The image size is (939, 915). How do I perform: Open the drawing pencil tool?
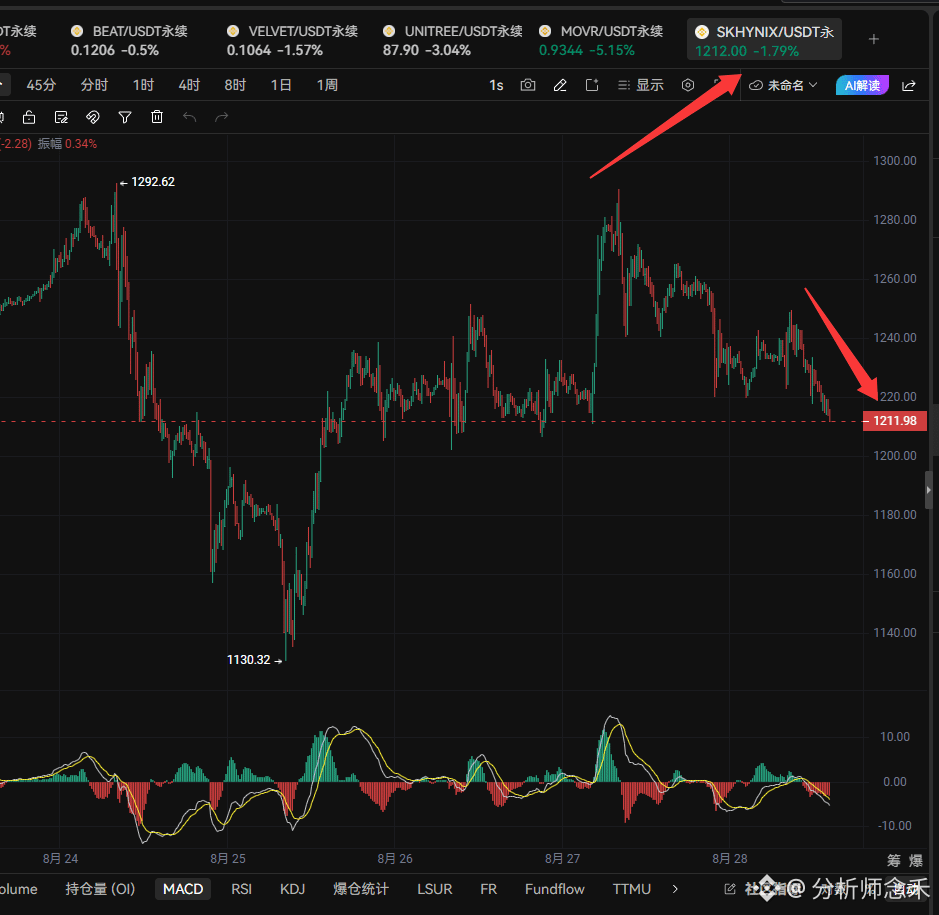[x=560, y=85]
